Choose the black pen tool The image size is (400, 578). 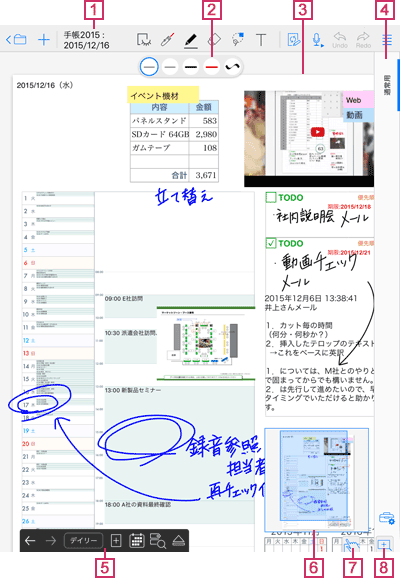pyautogui.click(x=191, y=40)
